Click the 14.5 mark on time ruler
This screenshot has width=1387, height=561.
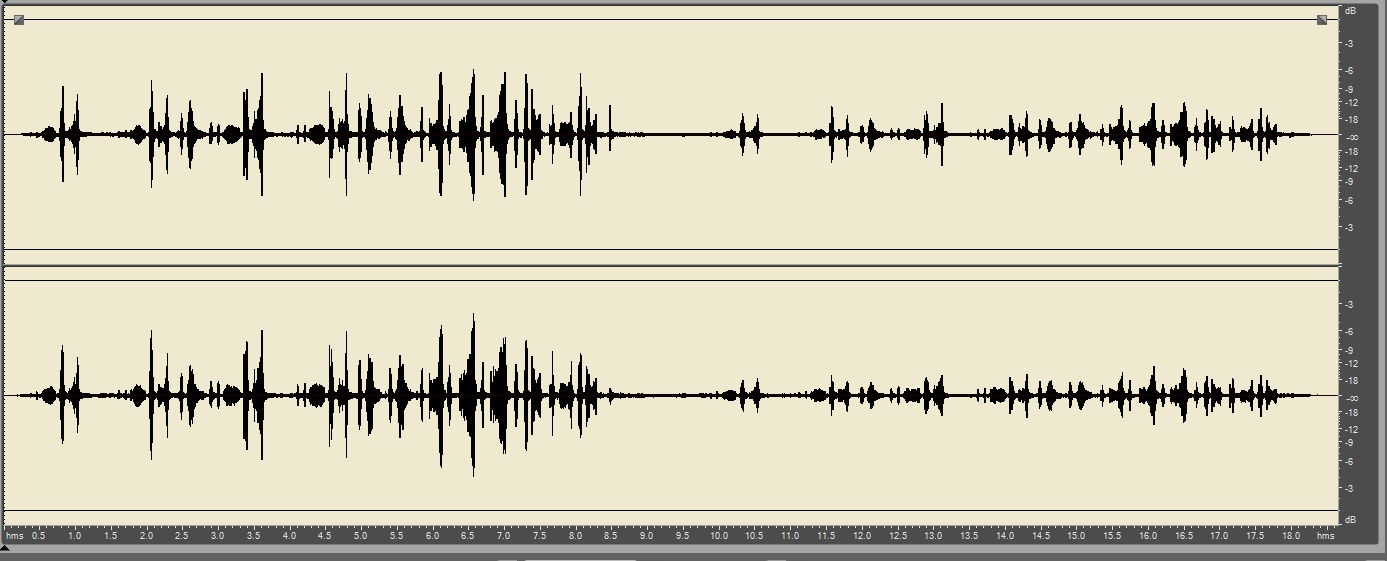[x=1040, y=536]
